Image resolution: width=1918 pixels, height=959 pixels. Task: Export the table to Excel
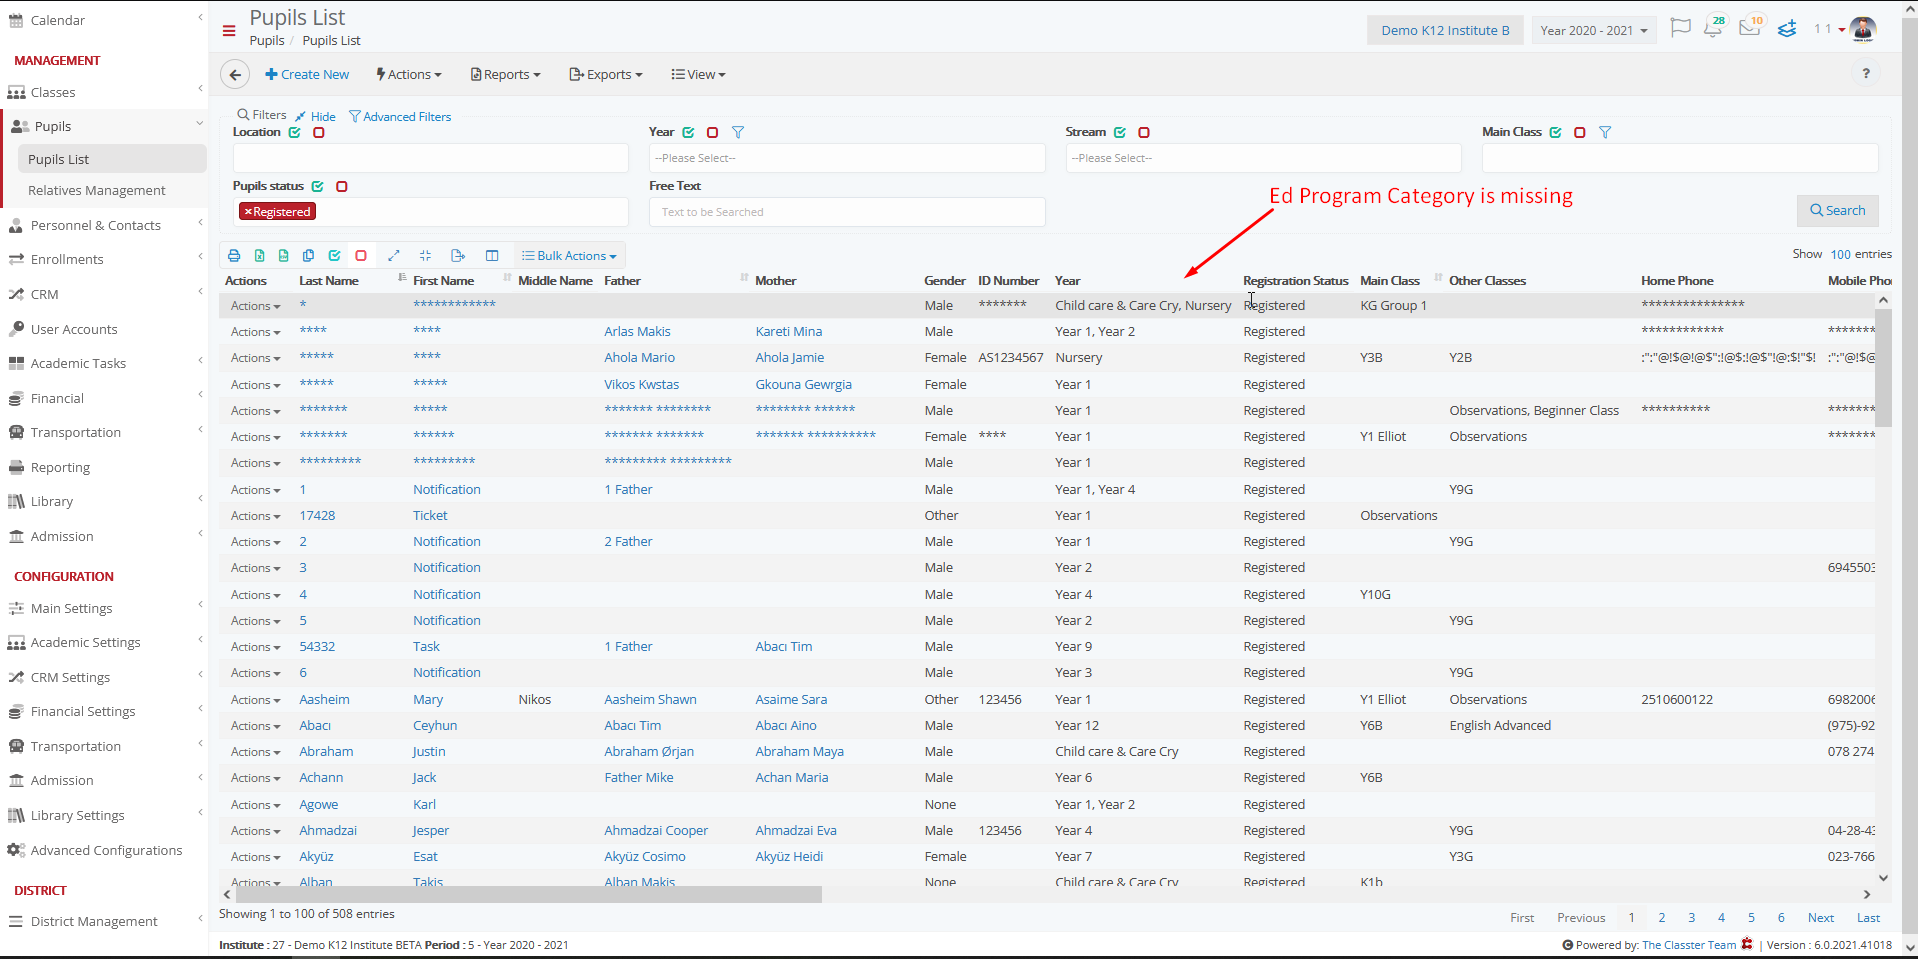(259, 256)
